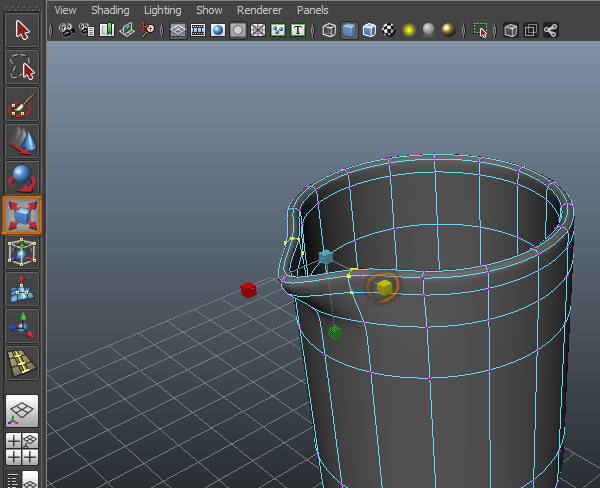
Task: Click the X-ray active components icon
Action: pyautogui.click(x=531, y=30)
